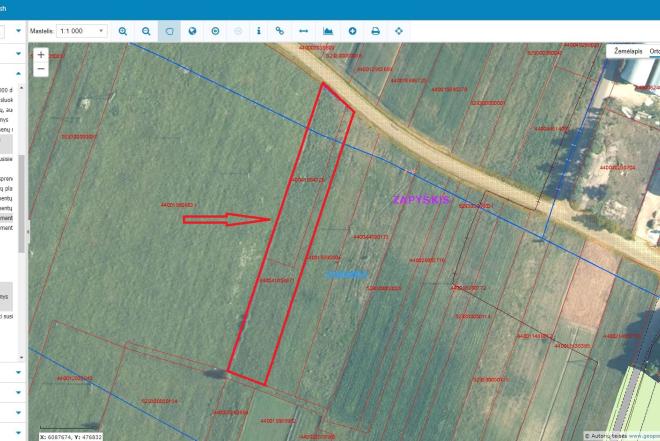Select the info identify tool

coord(258,31)
